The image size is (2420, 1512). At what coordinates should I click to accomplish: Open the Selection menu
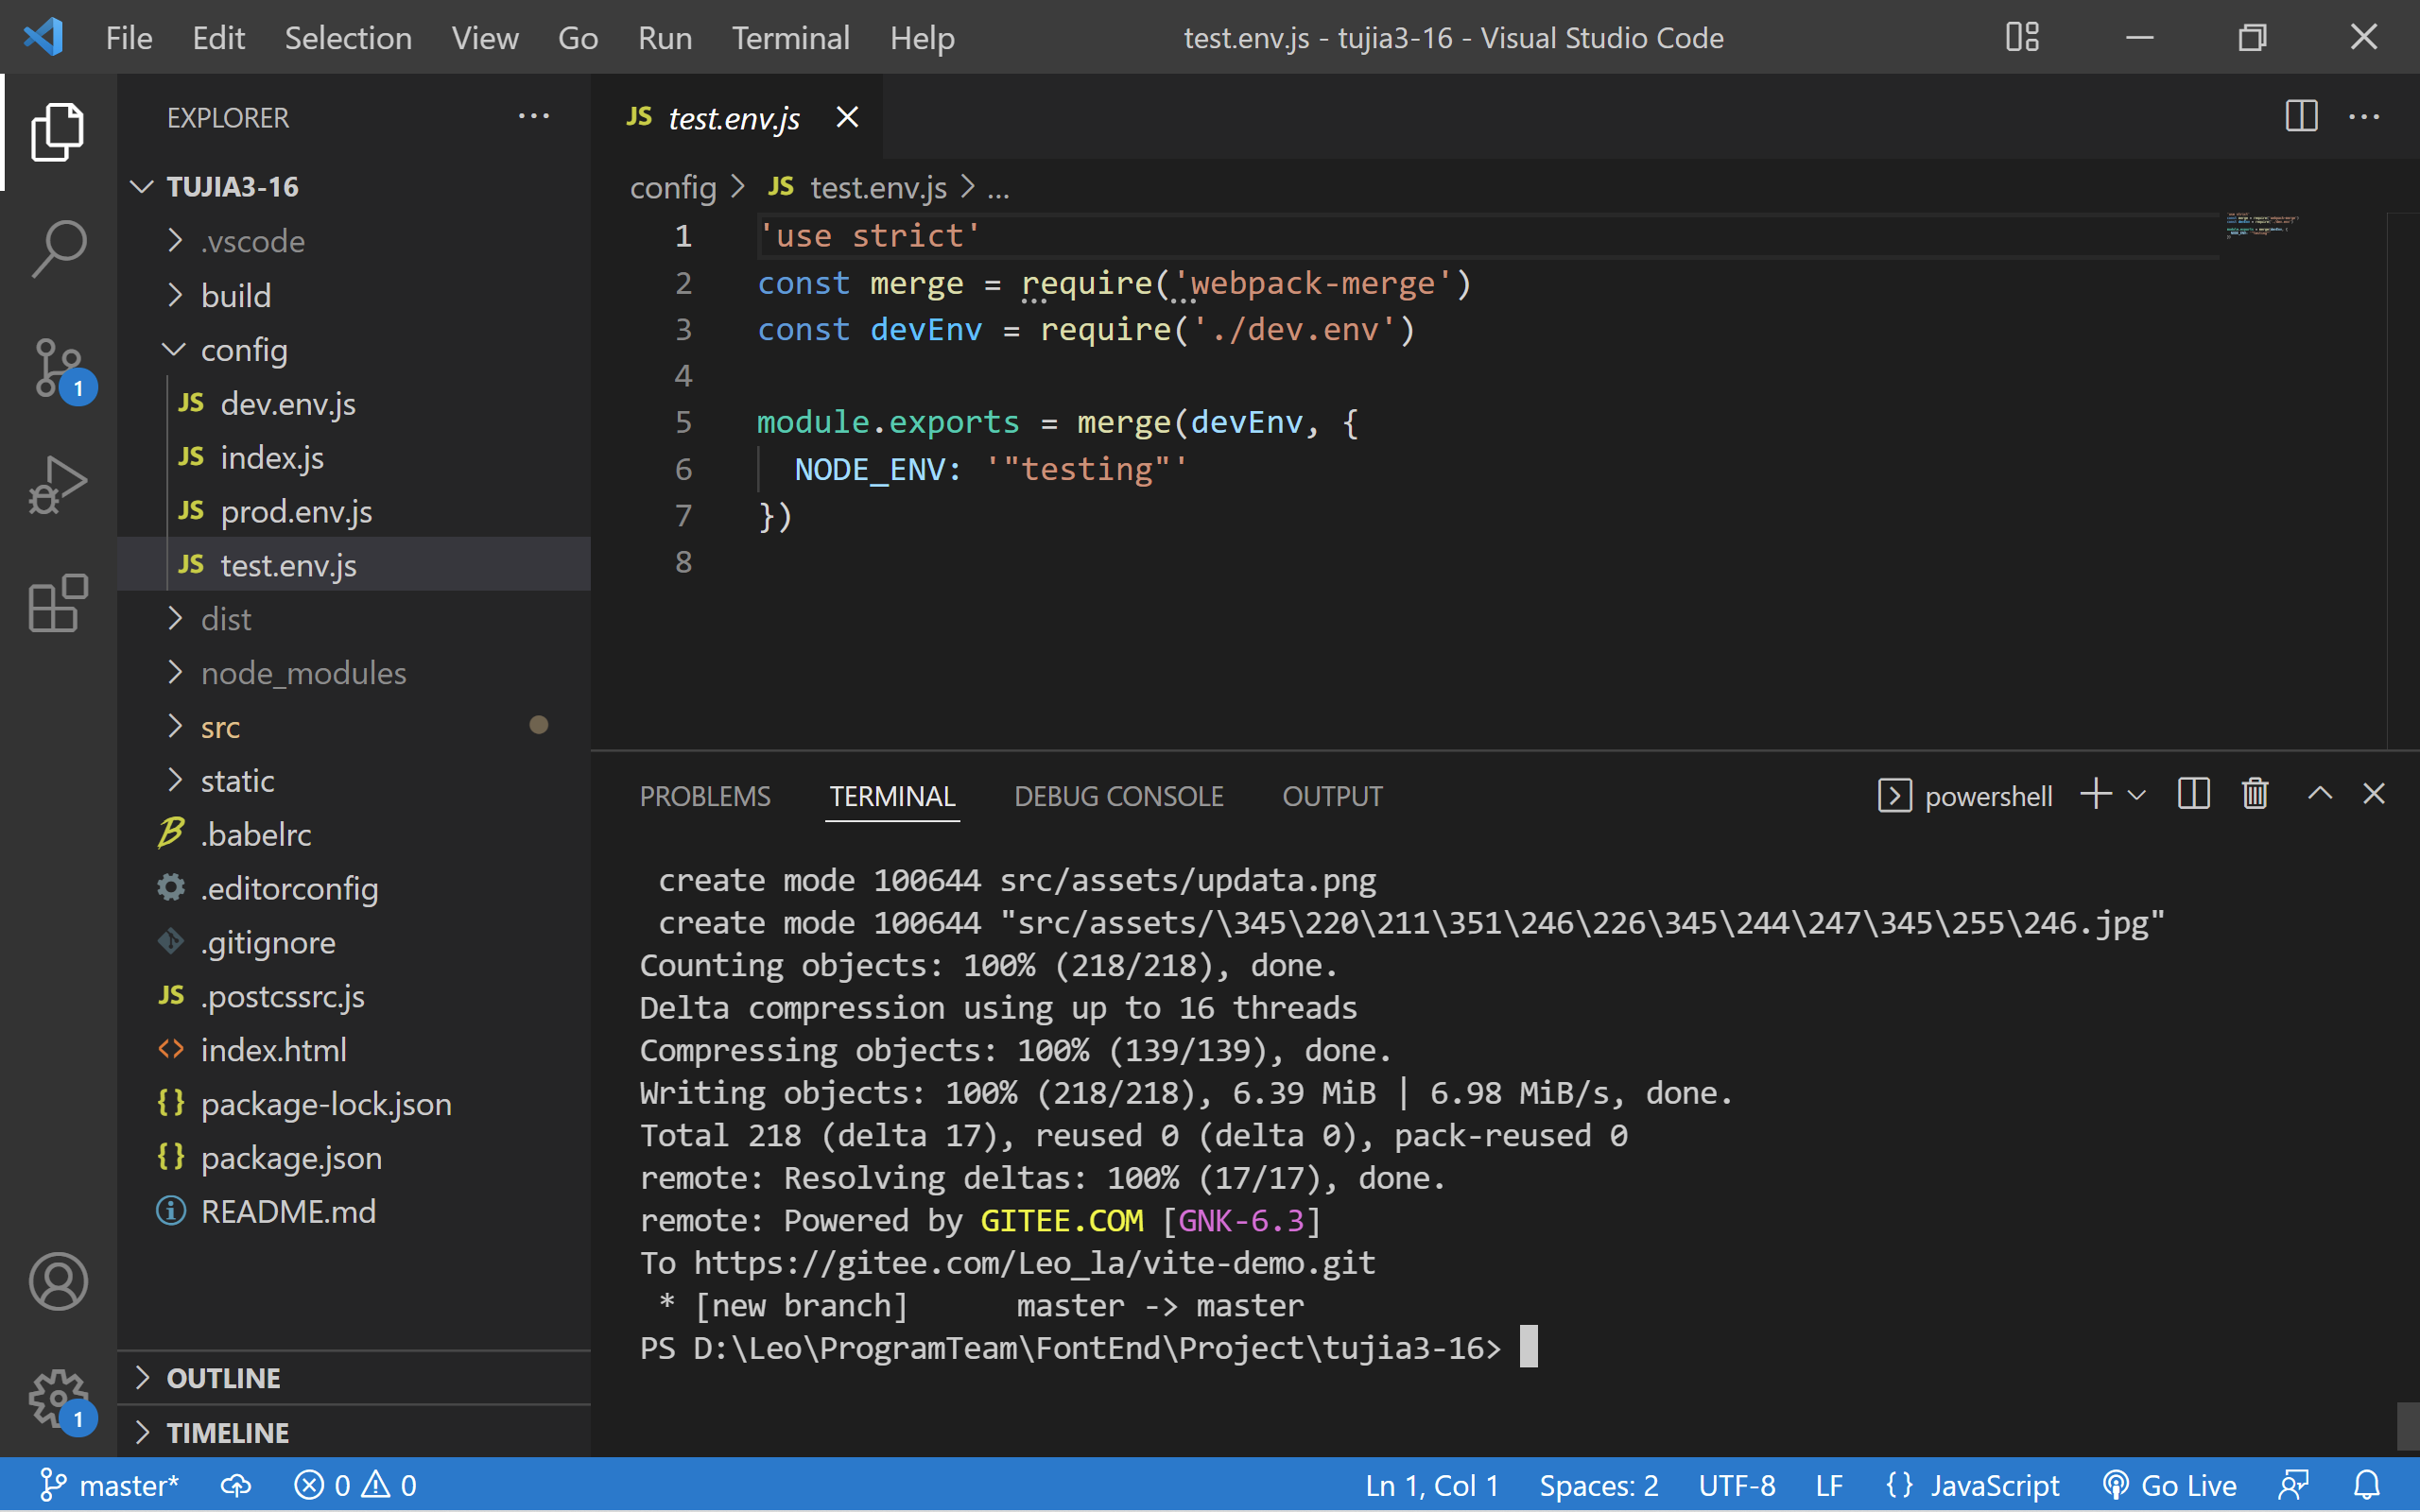coord(348,38)
